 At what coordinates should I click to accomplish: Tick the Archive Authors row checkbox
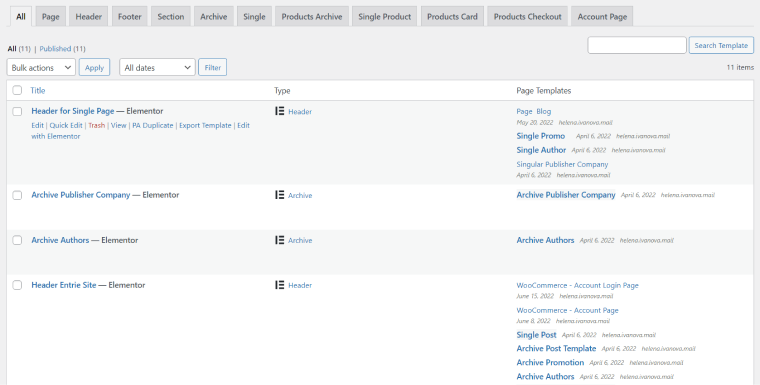[17, 241]
